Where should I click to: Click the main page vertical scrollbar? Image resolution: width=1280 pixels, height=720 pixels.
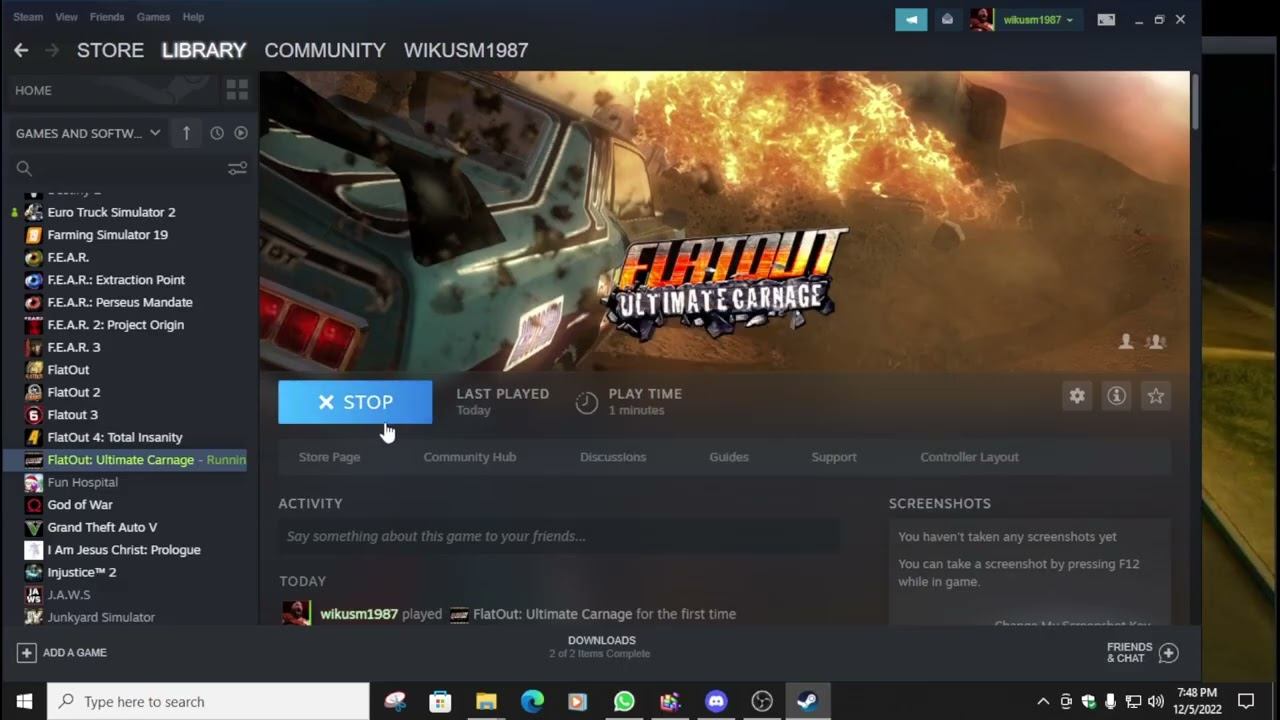(x=1194, y=100)
